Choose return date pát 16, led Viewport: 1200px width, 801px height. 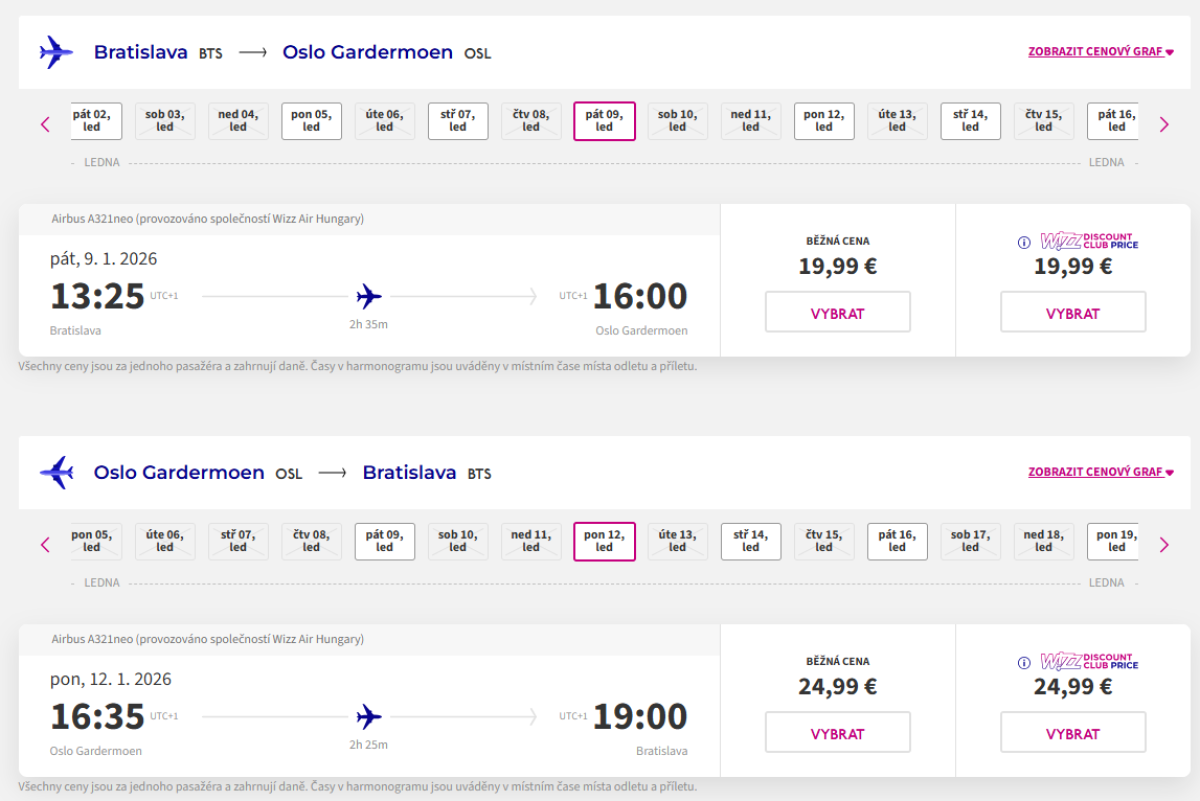click(x=897, y=541)
